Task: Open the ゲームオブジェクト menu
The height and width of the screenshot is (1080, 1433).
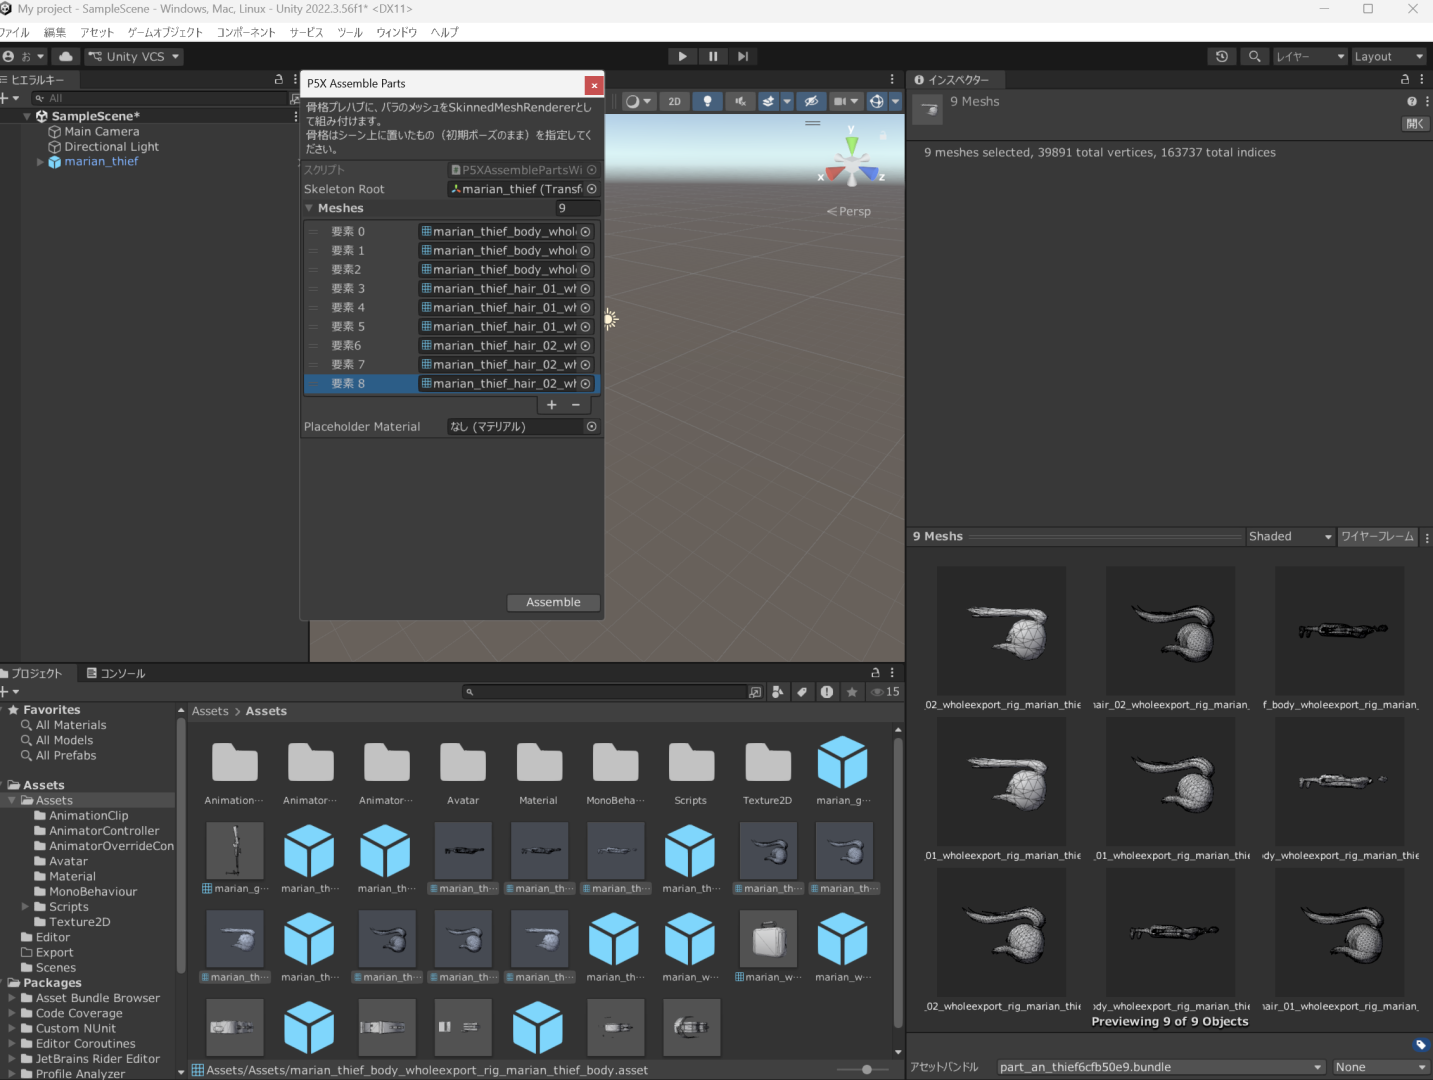Action: click(165, 32)
